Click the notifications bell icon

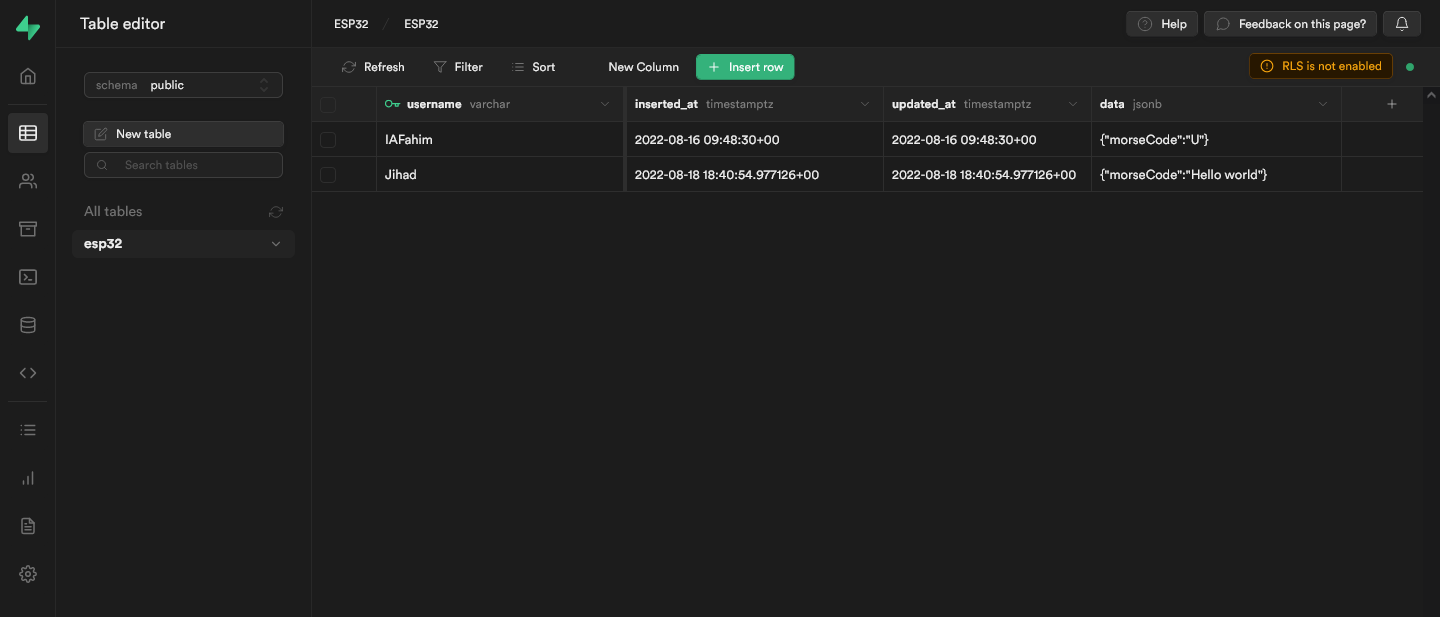pos(1401,24)
